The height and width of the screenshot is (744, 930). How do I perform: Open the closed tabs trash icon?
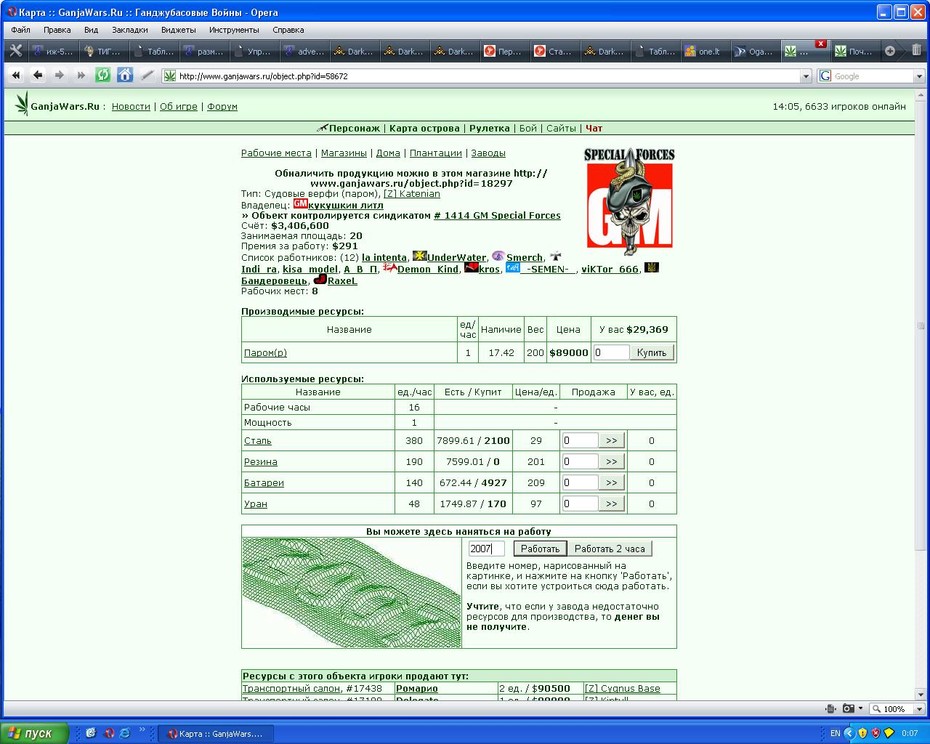[916, 51]
